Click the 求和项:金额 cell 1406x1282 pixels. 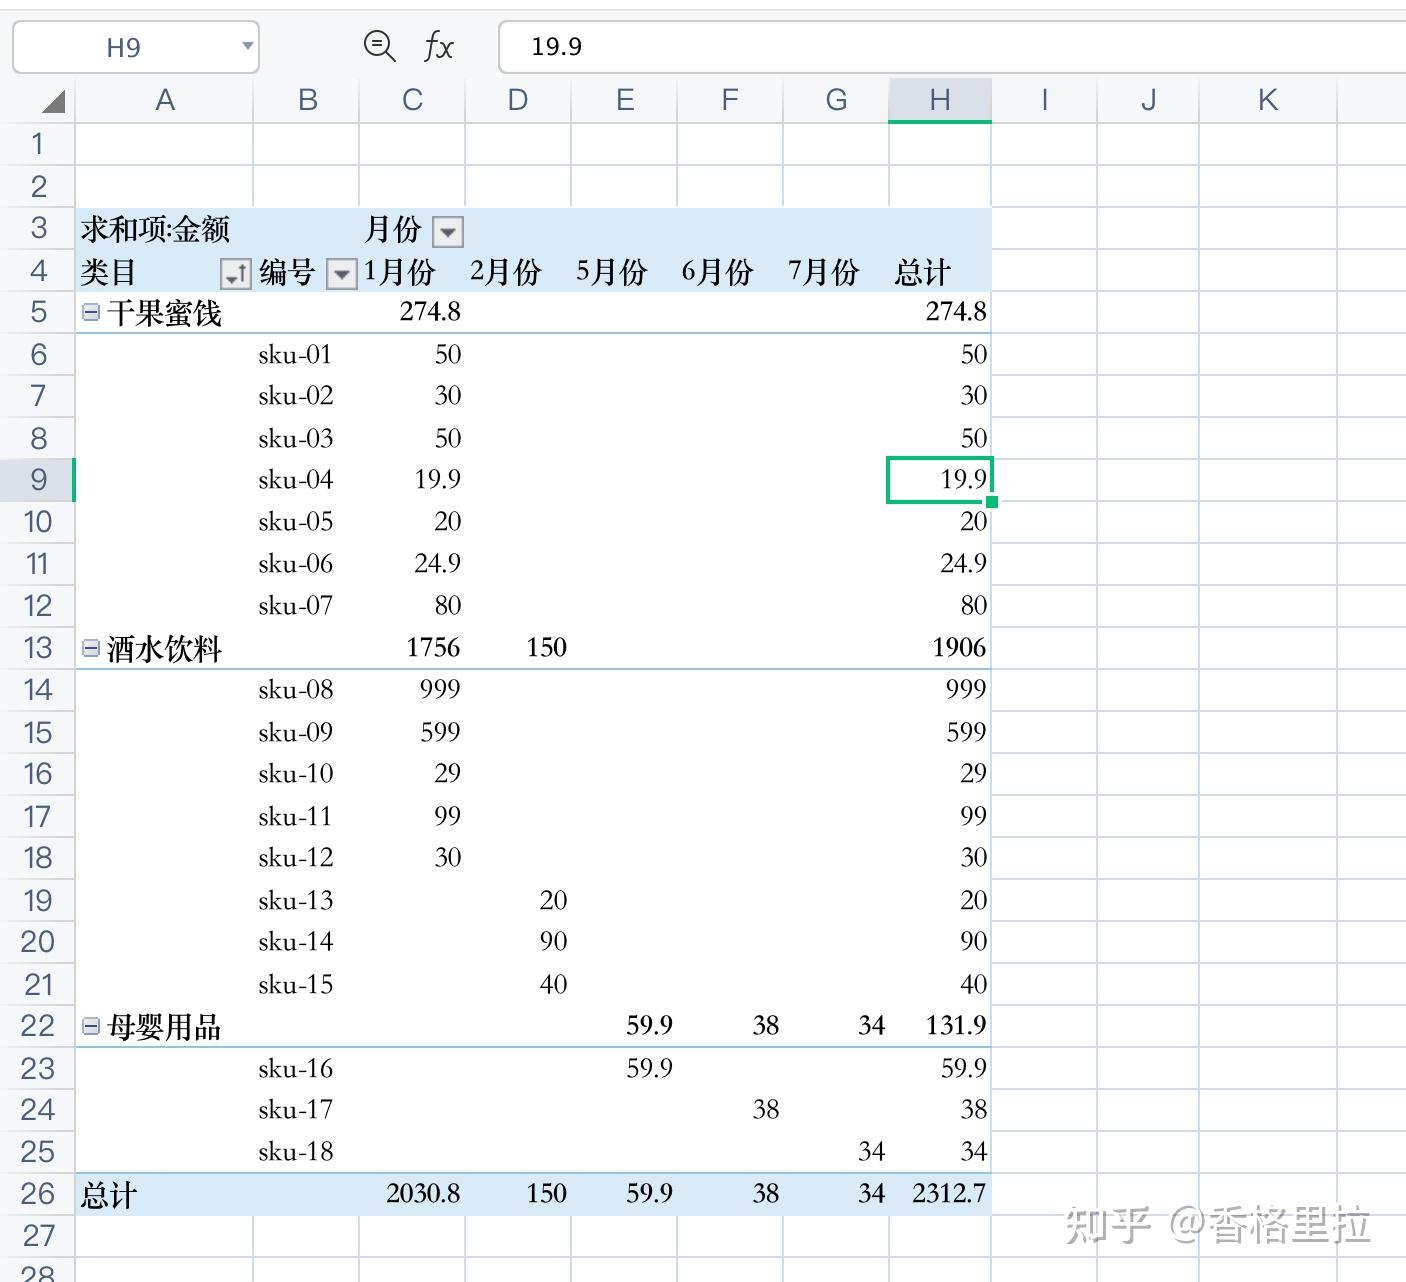155,230
